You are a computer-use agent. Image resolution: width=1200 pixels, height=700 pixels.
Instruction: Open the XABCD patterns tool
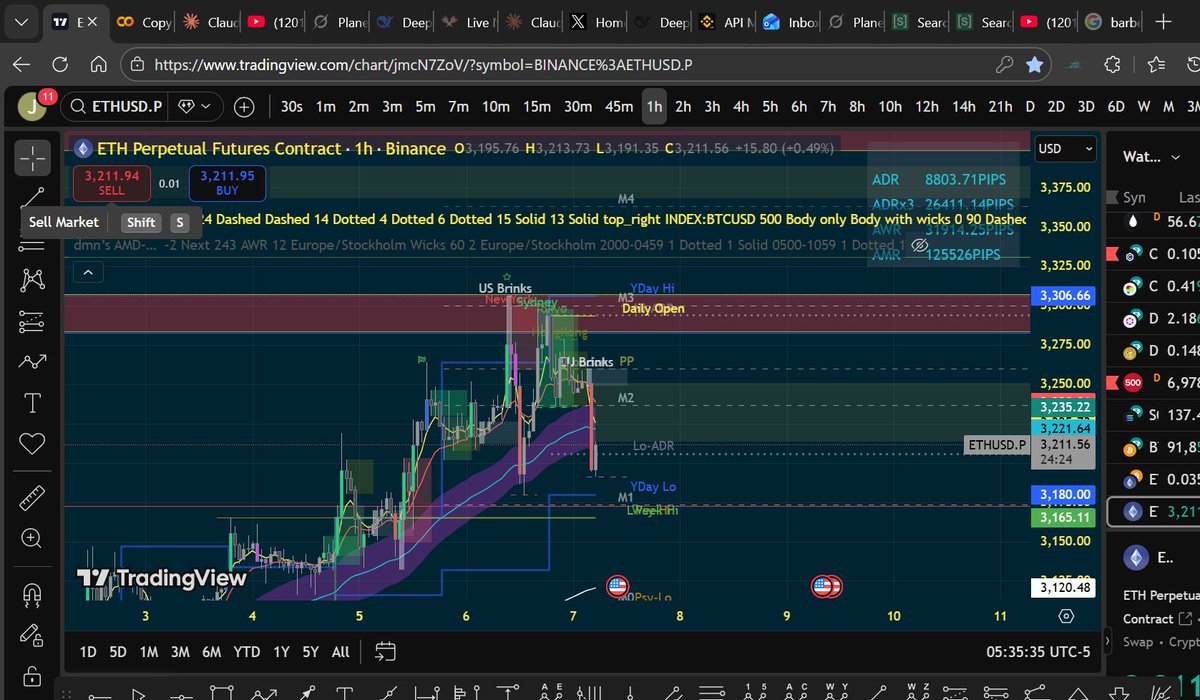(33, 279)
